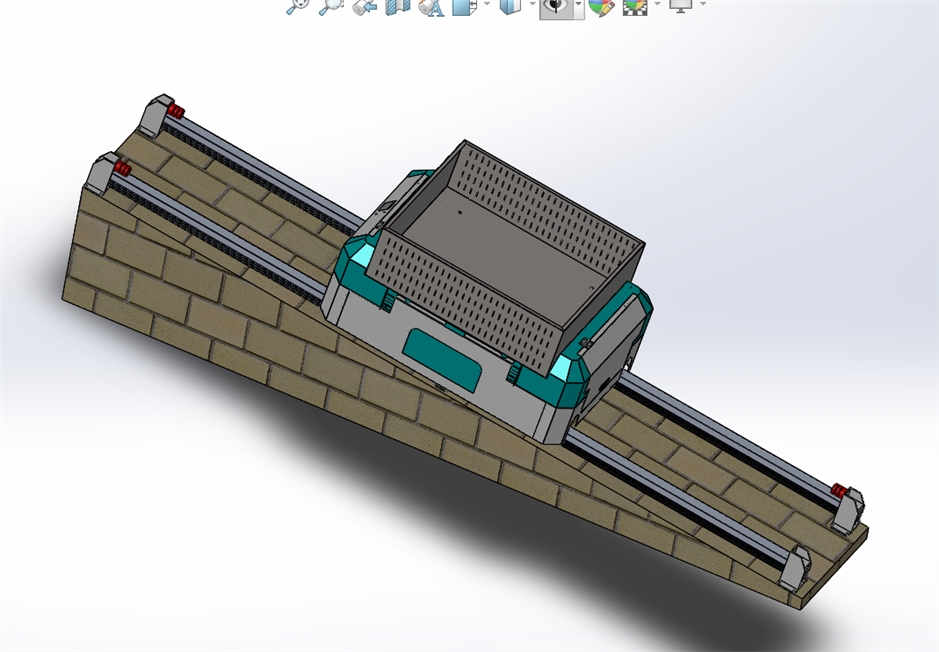
Task: Select the Zoom to Area tool
Action: (x=330, y=6)
